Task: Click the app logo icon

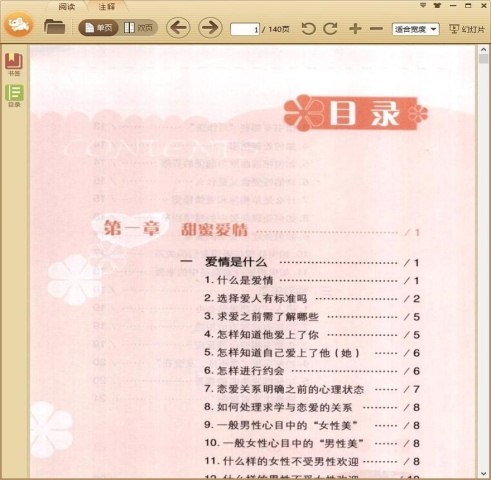Action: click(19, 24)
